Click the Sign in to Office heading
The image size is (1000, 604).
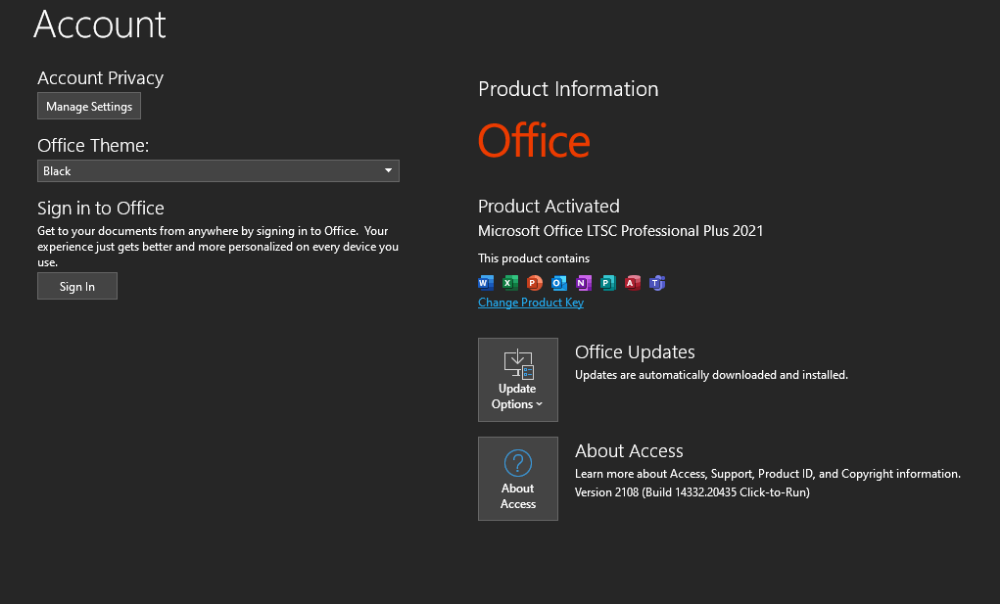tap(101, 209)
